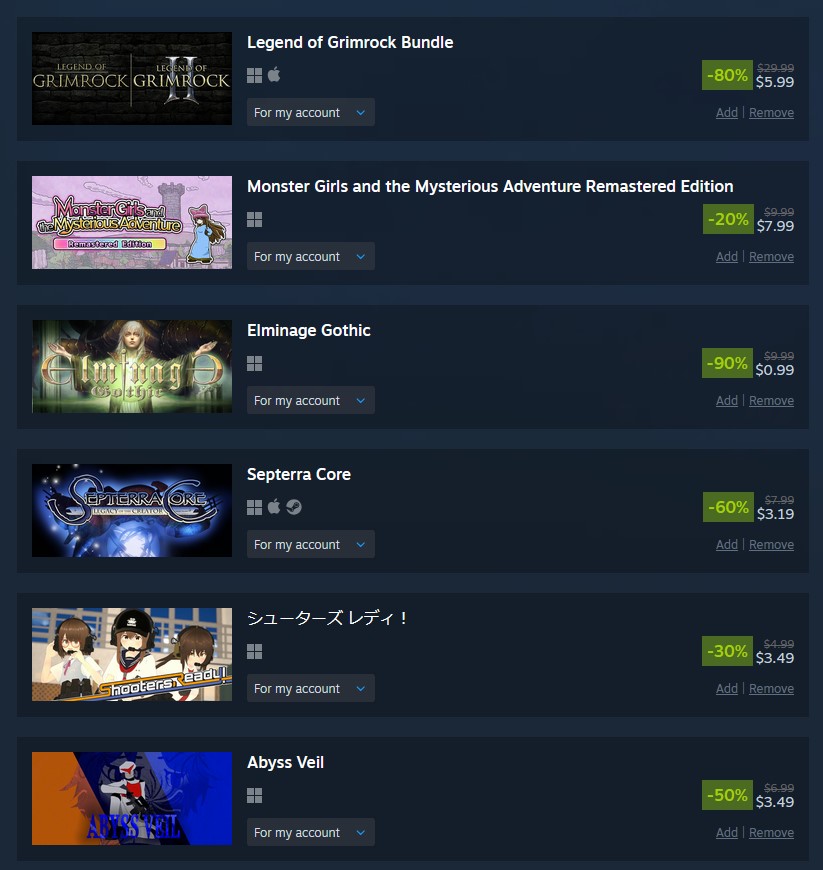This screenshot has width=823, height=870.
Task: Expand 'For my account' dropdown for Elminage Gothic
Action: [x=311, y=400]
